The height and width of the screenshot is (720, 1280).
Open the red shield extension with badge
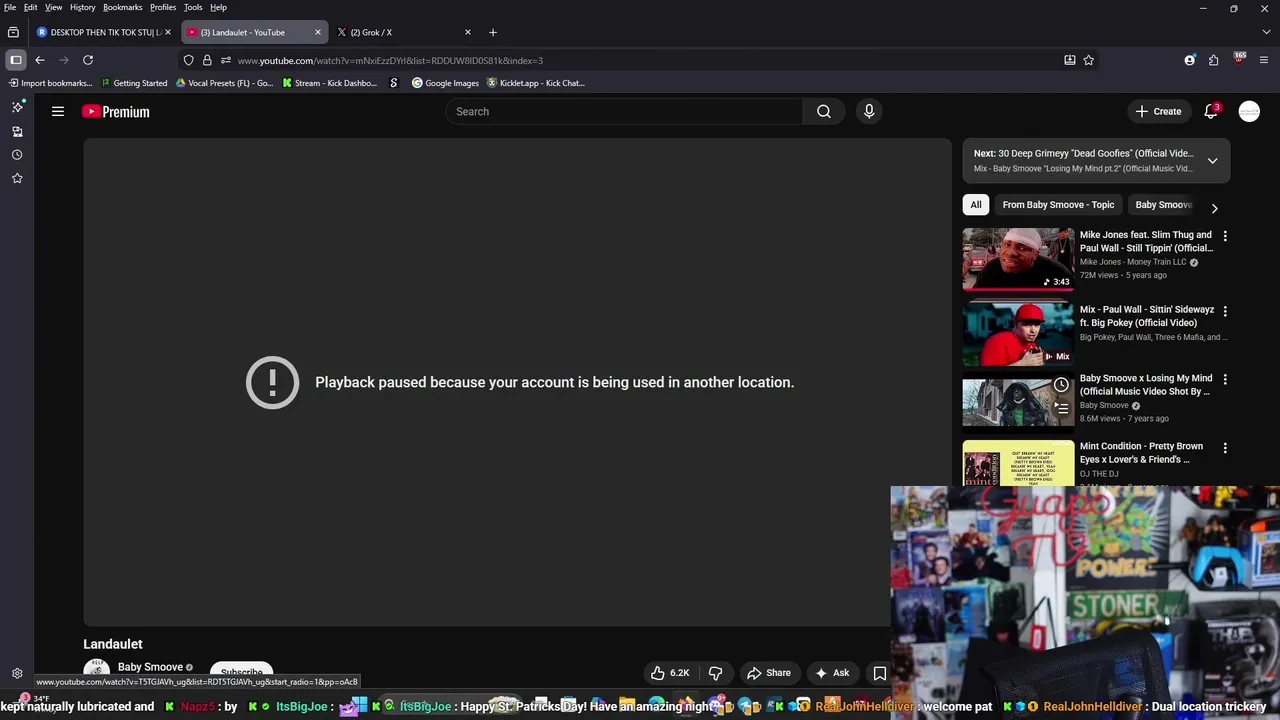click(1240, 60)
